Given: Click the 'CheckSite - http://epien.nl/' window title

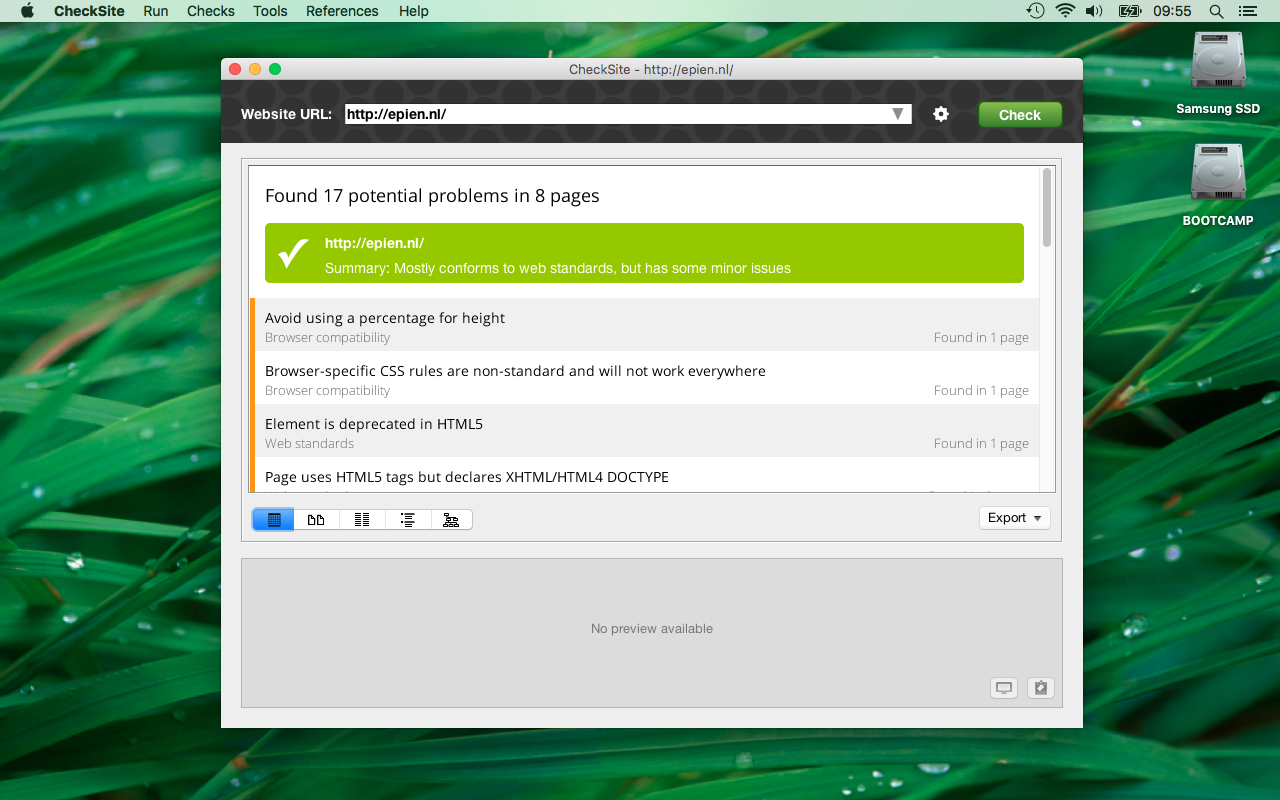Looking at the screenshot, I should pos(651,69).
